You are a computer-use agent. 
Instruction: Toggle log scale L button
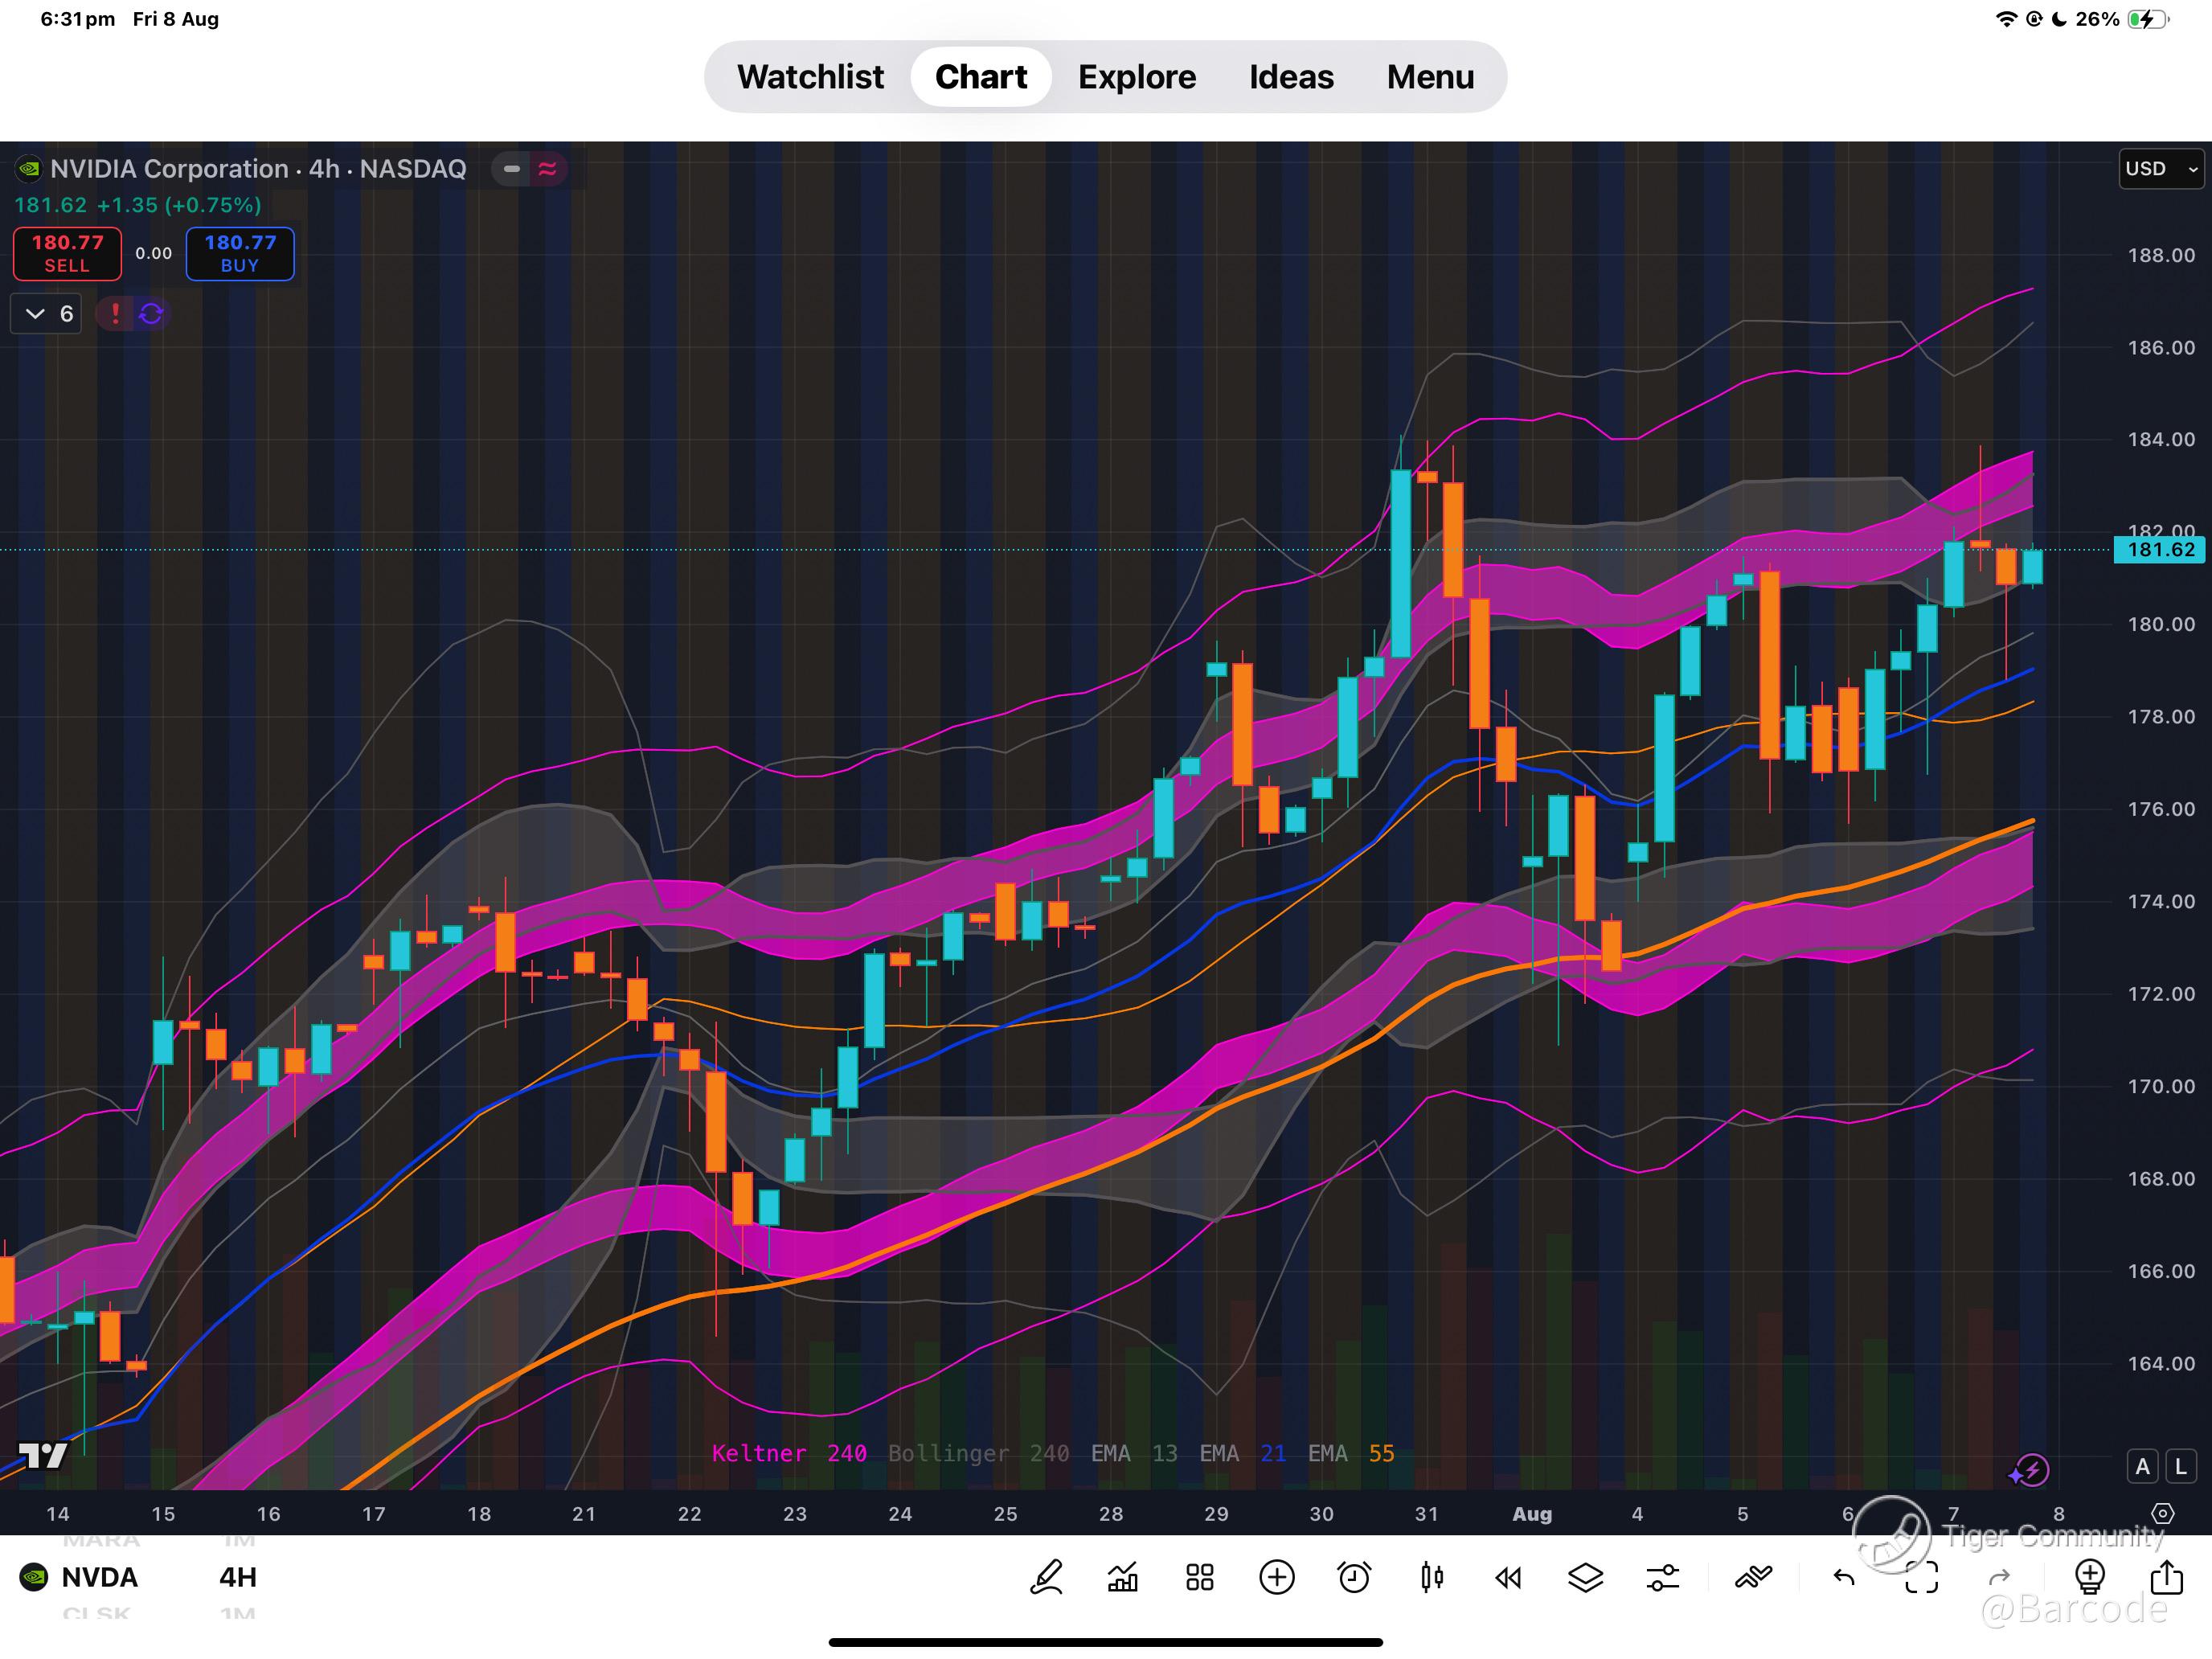(2181, 1466)
